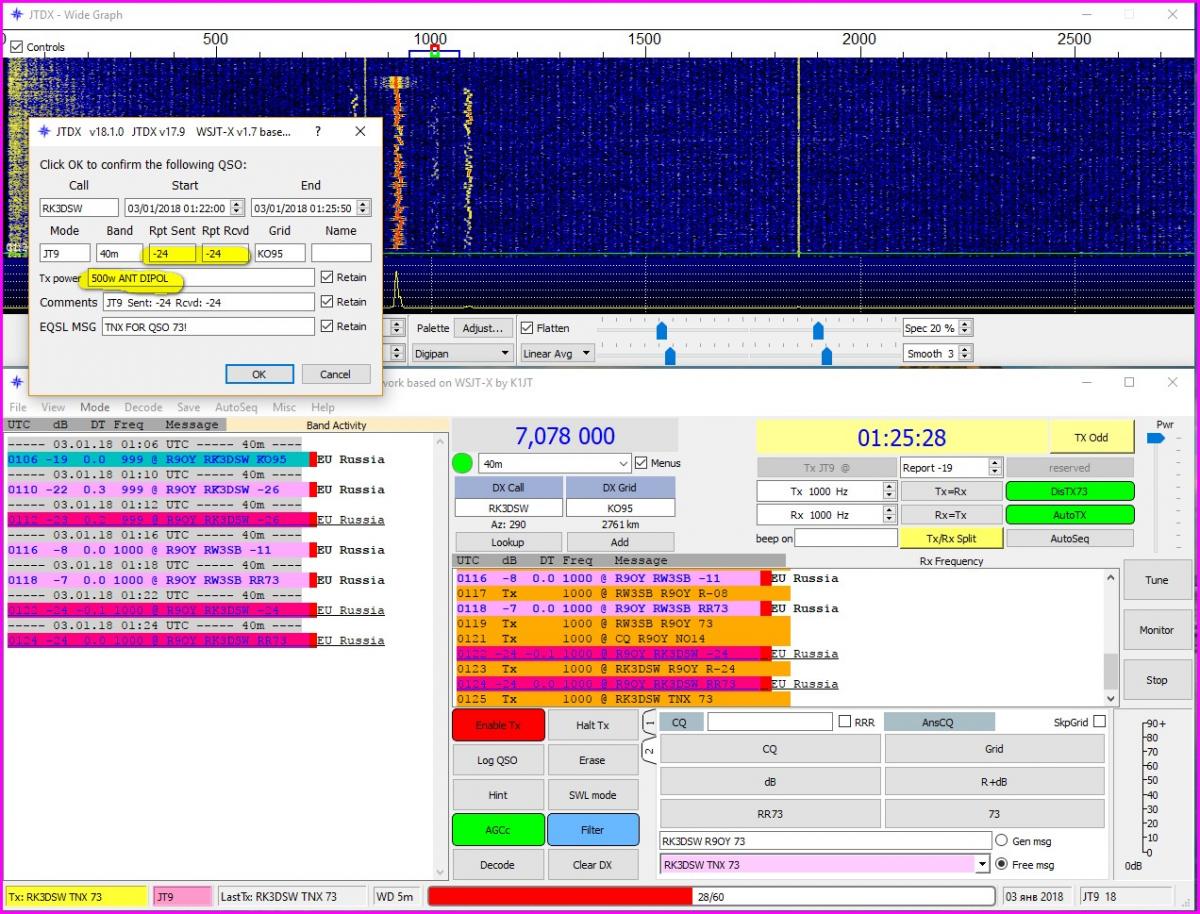Open the Misc menu
The image size is (1200, 914).
click(x=284, y=407)
